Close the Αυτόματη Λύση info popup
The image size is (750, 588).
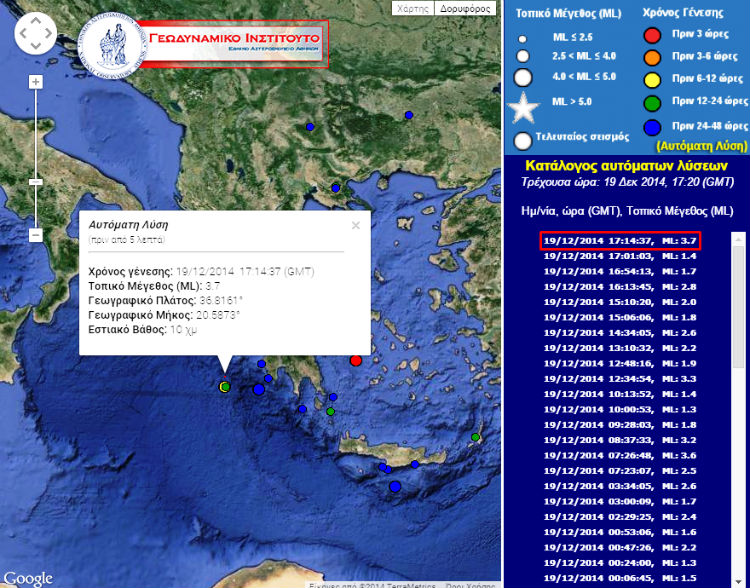click(355, 226)
